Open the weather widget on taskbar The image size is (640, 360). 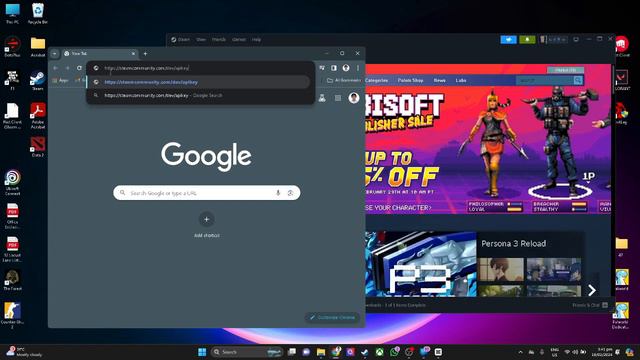coord(24,352)
